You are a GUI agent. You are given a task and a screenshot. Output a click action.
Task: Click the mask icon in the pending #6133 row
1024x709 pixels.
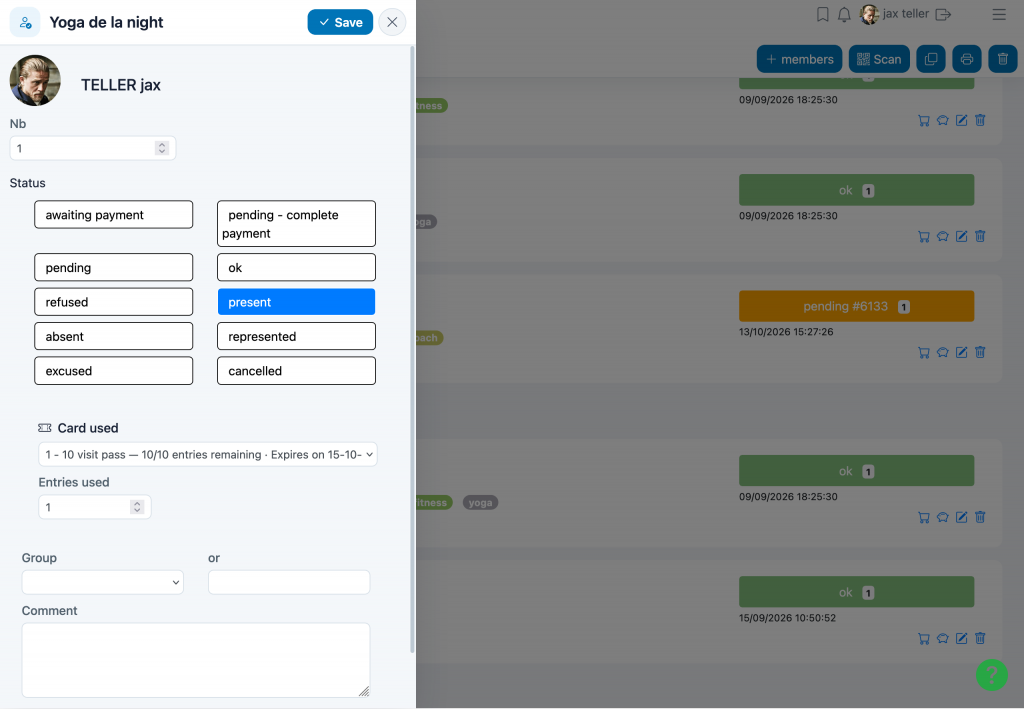[x=942, y=353]
